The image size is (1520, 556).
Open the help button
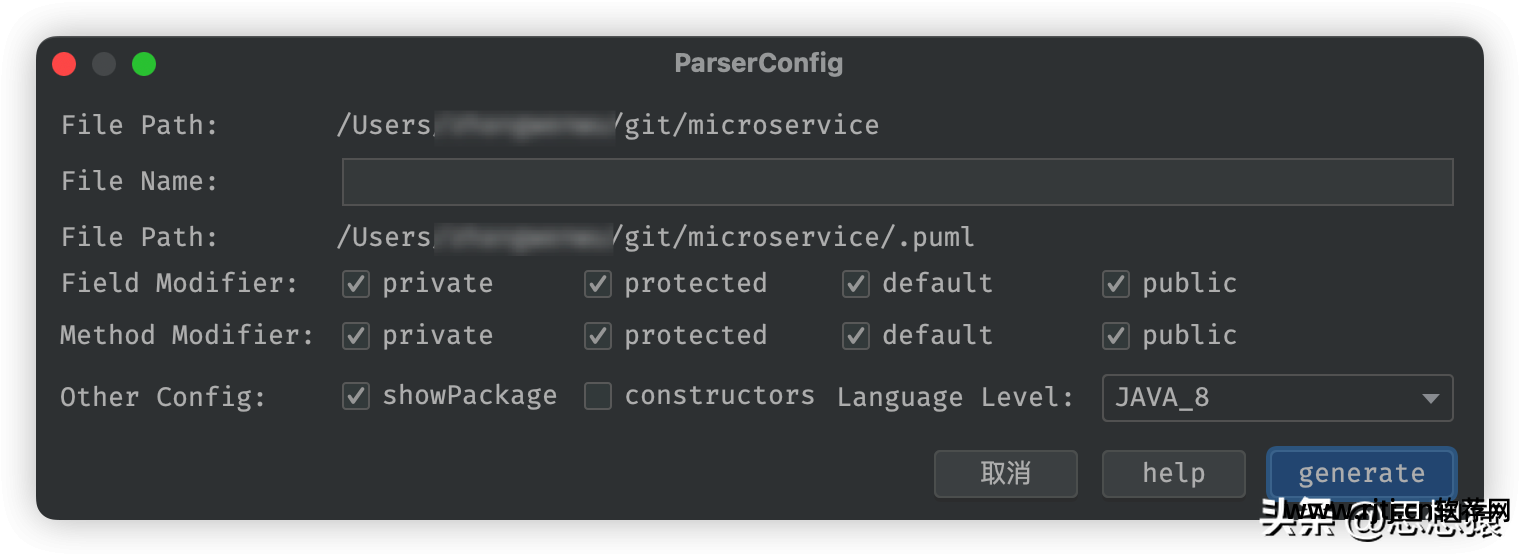coord(1174,473)
